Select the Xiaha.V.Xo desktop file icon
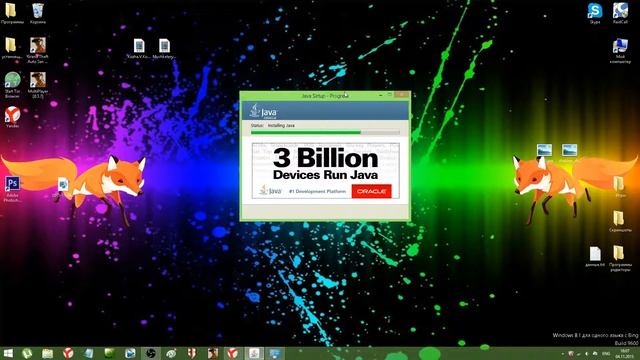 (x=139, y=49)
